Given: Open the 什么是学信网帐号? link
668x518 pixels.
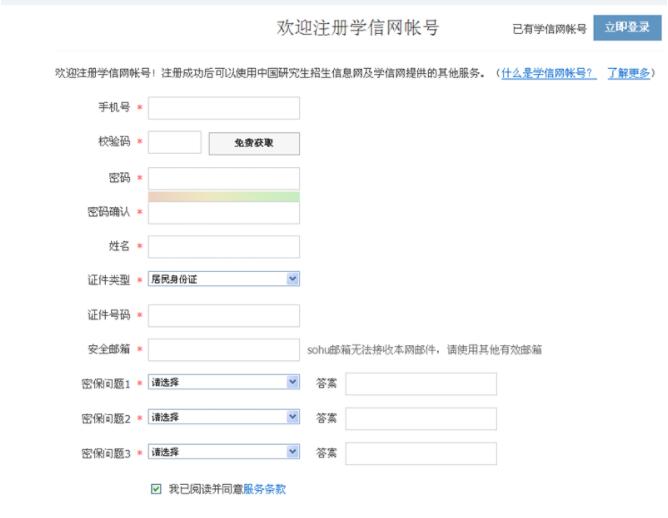Looking at the screenshot, I should point(548,73).
